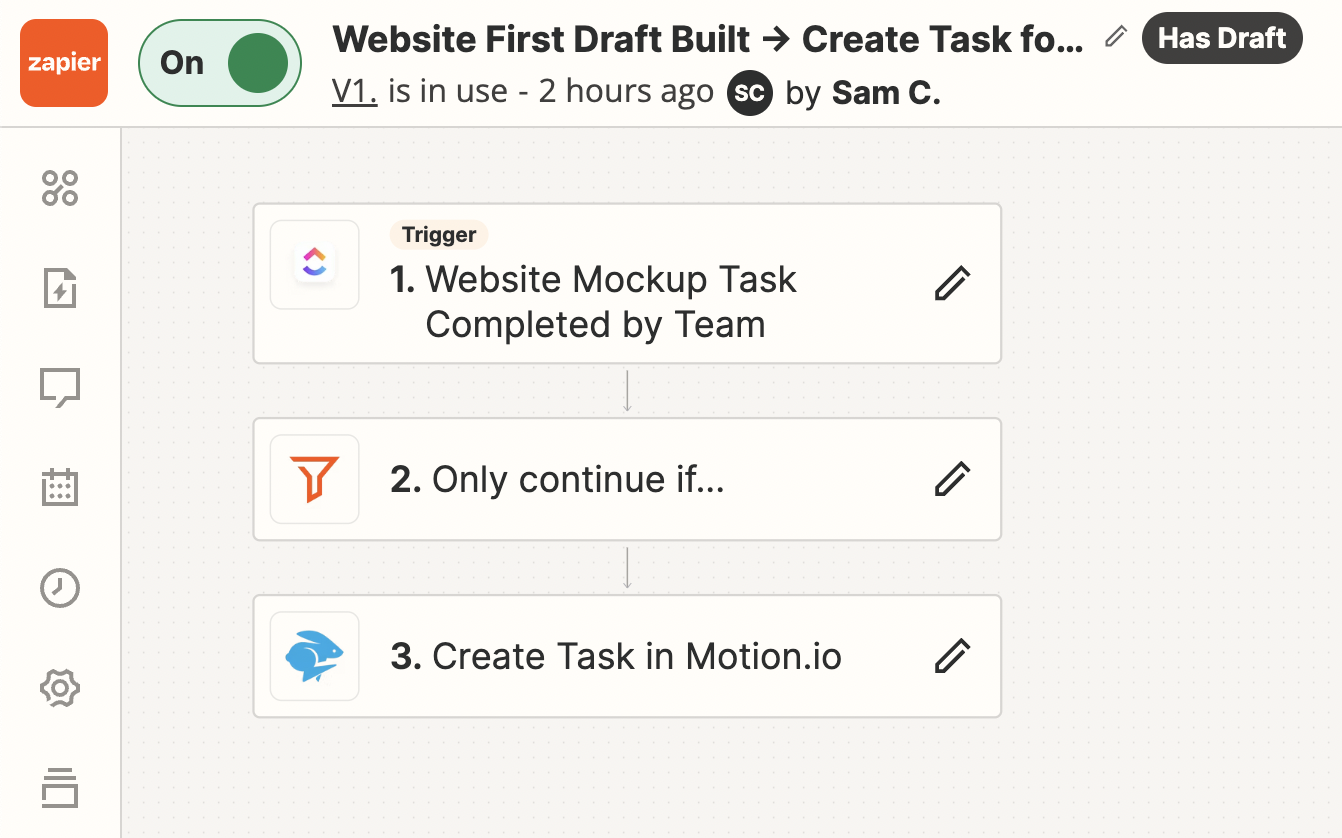The width and height of the screenshot is (1342, 838).
Task: Click the ClickUp app icon in step 1
Action: [315, 265]
